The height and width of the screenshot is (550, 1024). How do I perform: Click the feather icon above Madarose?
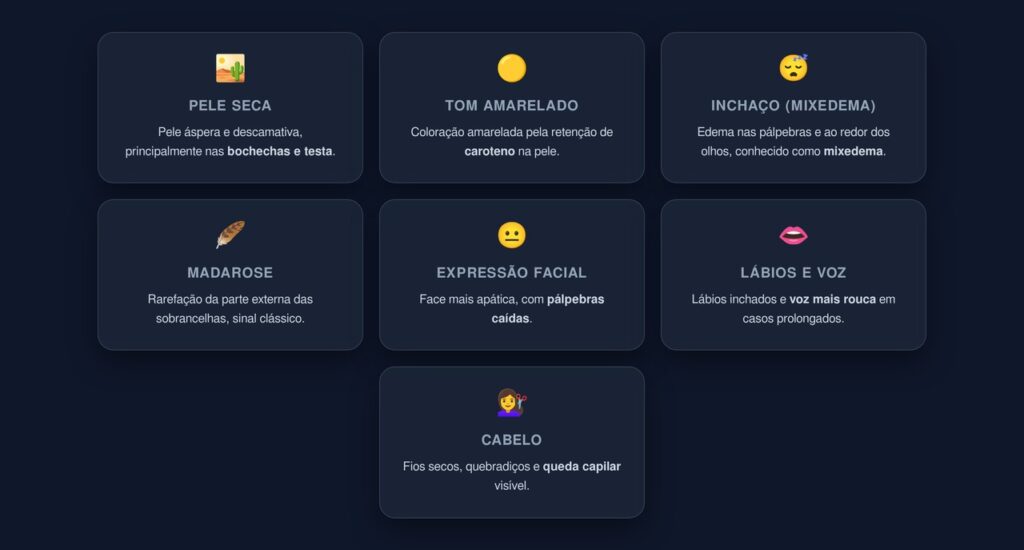(x=230, y=235)
